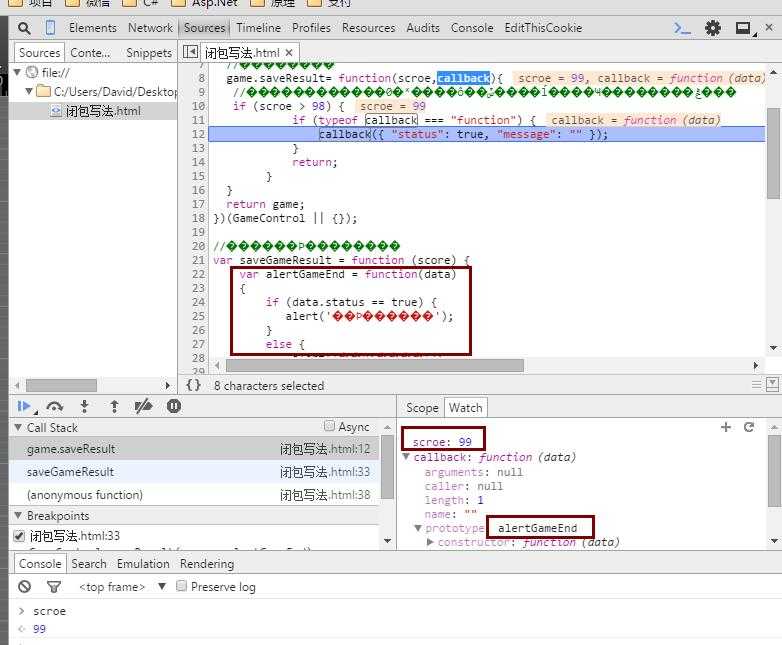Collapse the file:// tree node
Viewport: 782px width, 645px height.
tap(17, 72)
